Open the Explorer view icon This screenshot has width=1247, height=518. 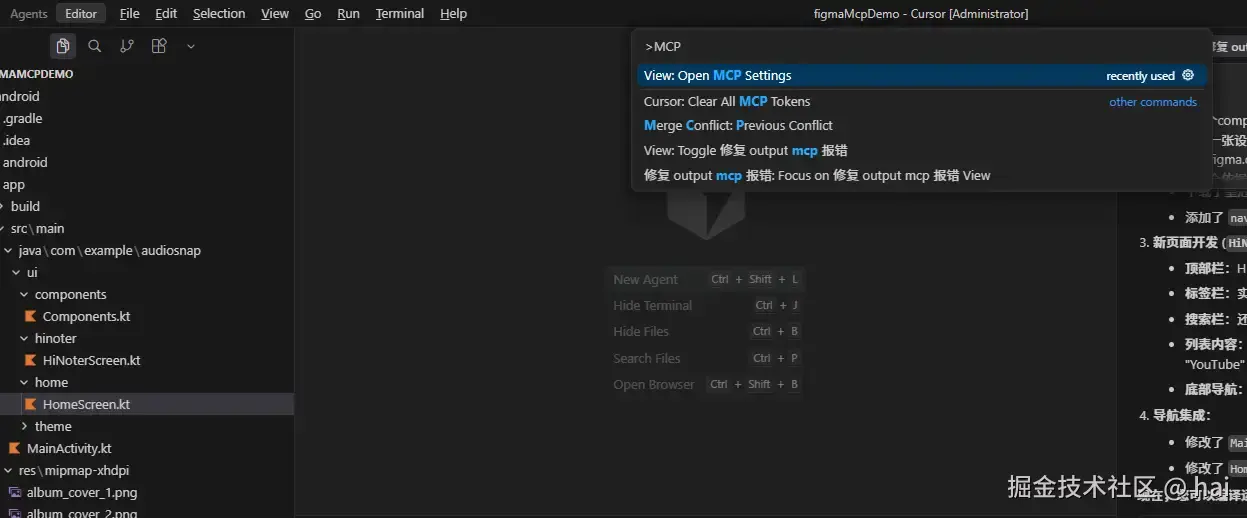click(x=63, y=46)
